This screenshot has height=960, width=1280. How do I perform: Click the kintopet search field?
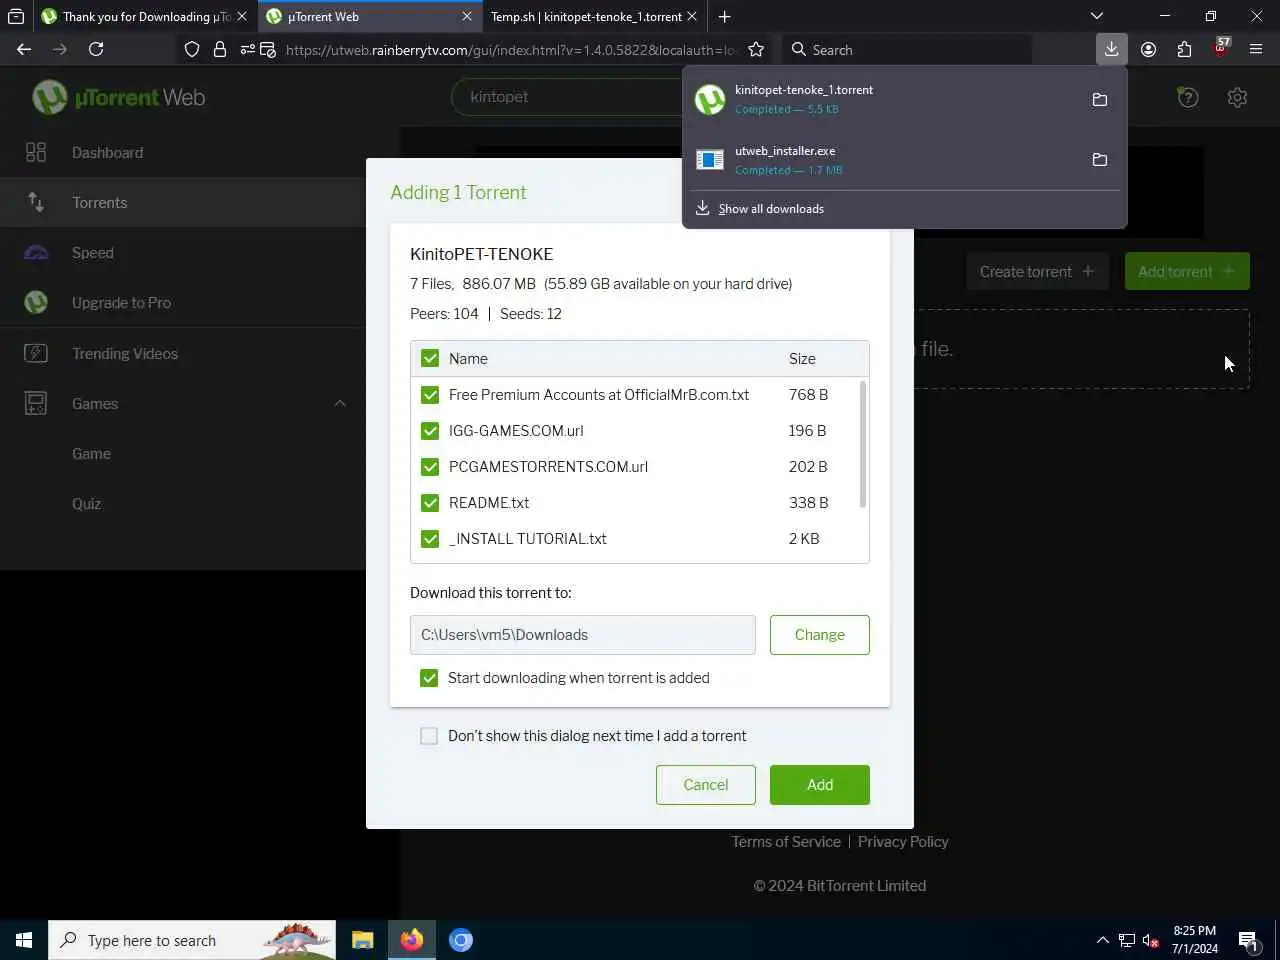(x=566, y=97)
